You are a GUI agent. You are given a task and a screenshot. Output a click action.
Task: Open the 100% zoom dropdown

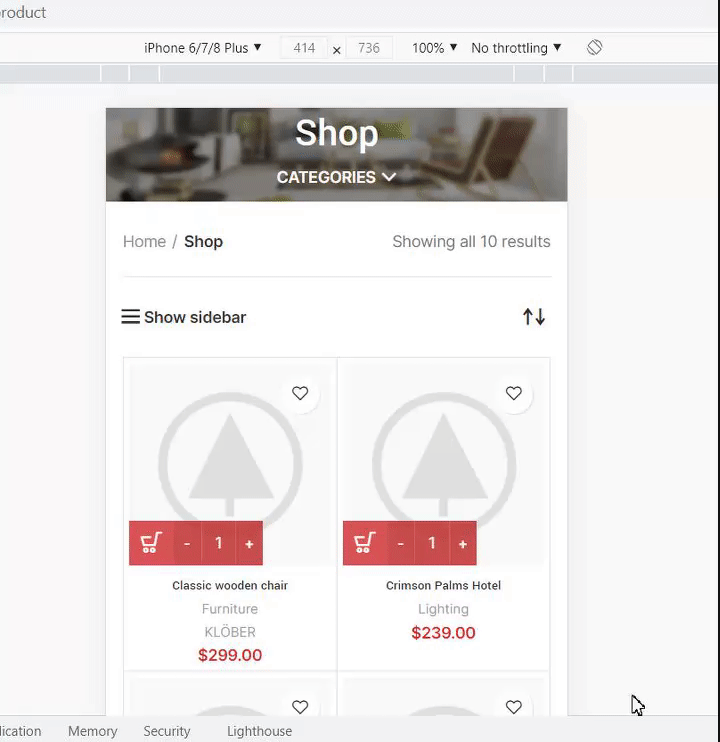pos(434,48)
